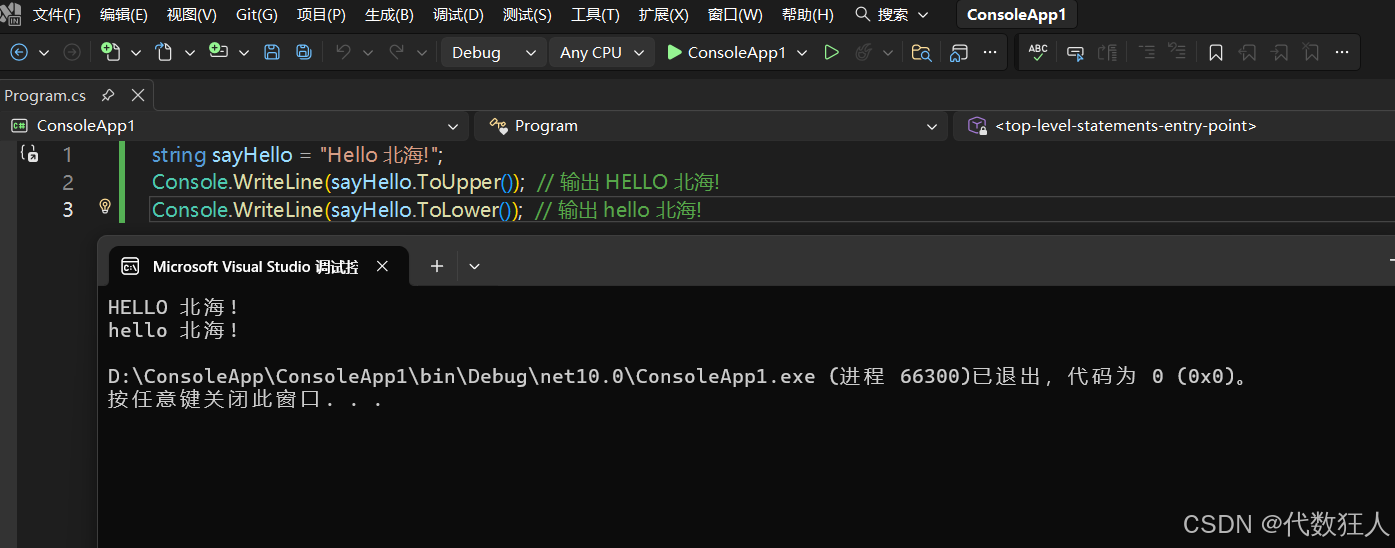
Task: Open the Any CPU platform dropdown
Action: coord(602,53)
